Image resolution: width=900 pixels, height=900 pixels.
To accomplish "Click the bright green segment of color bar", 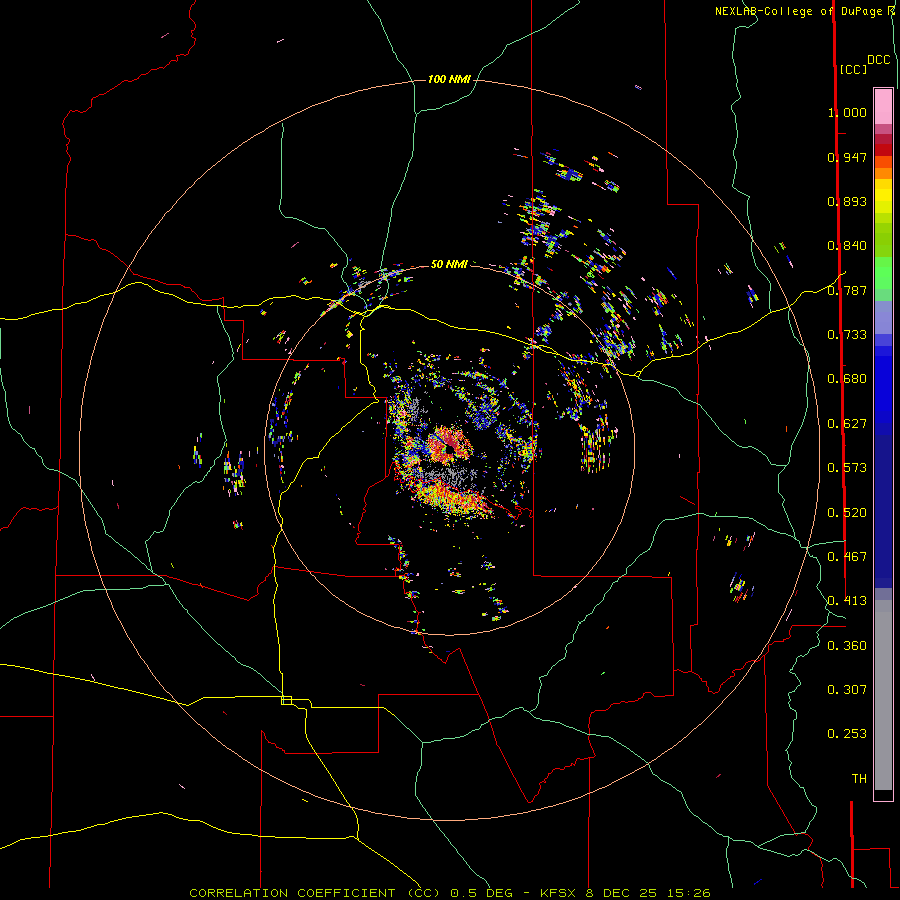I will coord(883,273).
